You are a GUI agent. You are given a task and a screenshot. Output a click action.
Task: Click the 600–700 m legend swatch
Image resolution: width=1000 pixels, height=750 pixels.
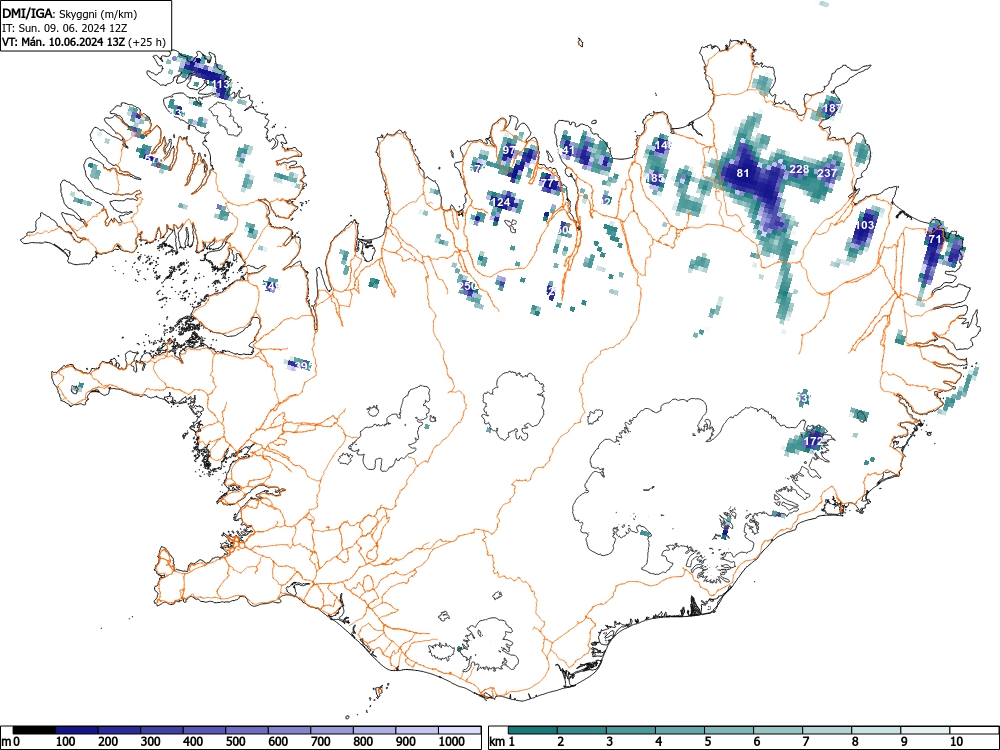pyautogui.click(x=290, y=730)
